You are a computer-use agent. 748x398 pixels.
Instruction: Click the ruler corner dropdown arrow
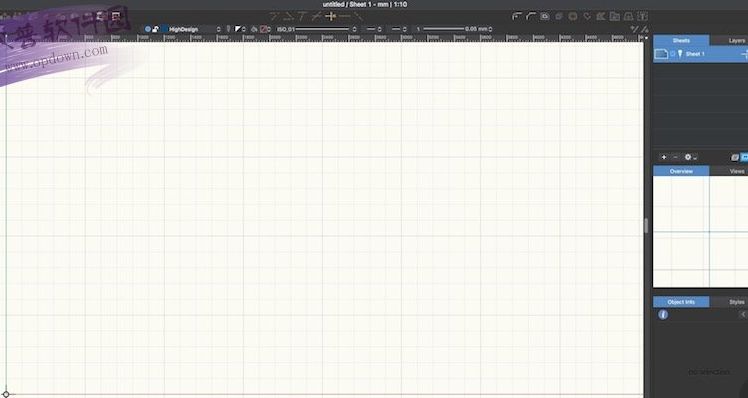point(646,38)
